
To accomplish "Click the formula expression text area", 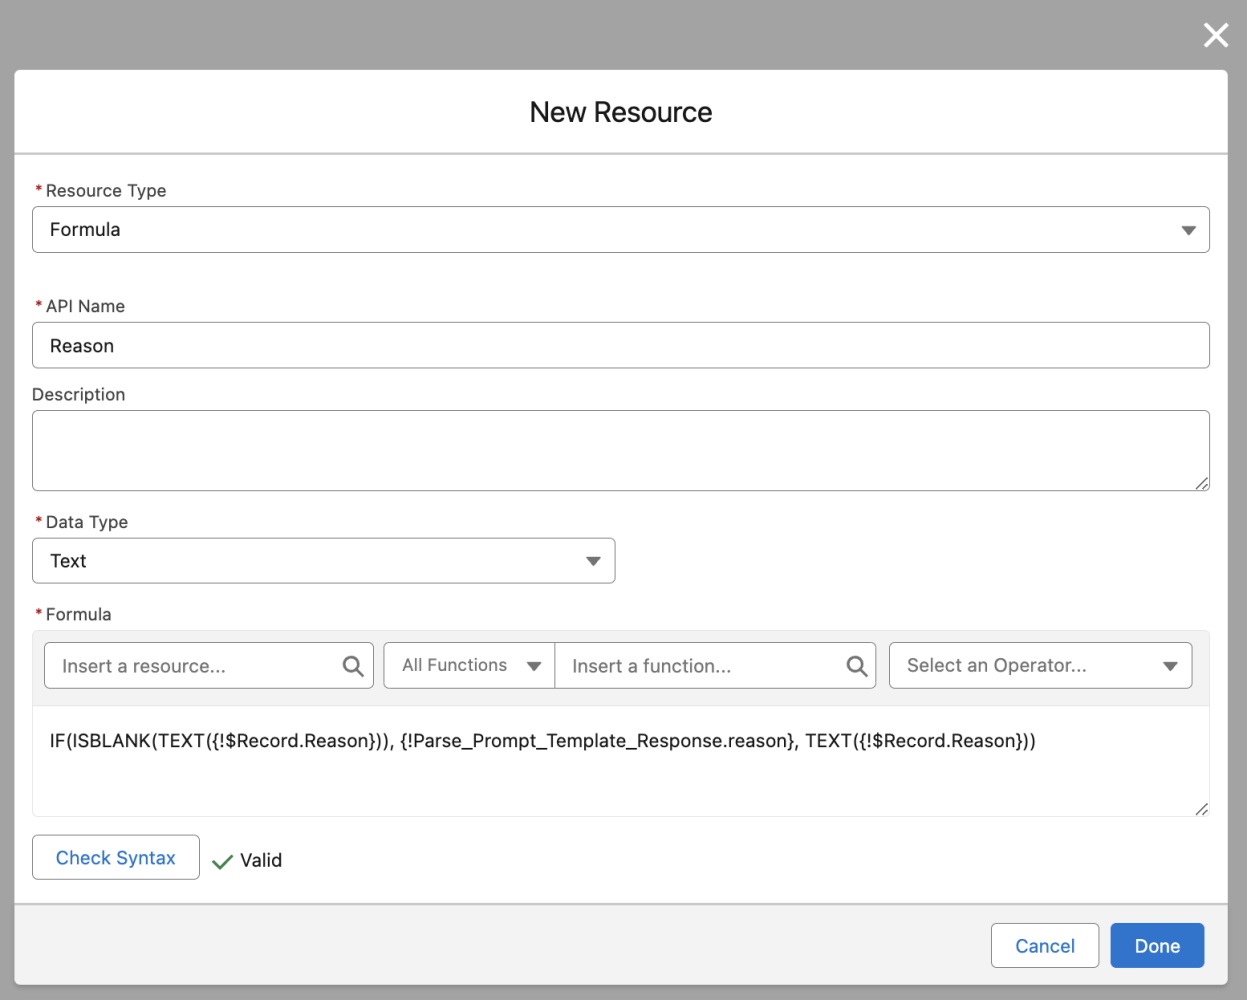I will tap(621, 762).
